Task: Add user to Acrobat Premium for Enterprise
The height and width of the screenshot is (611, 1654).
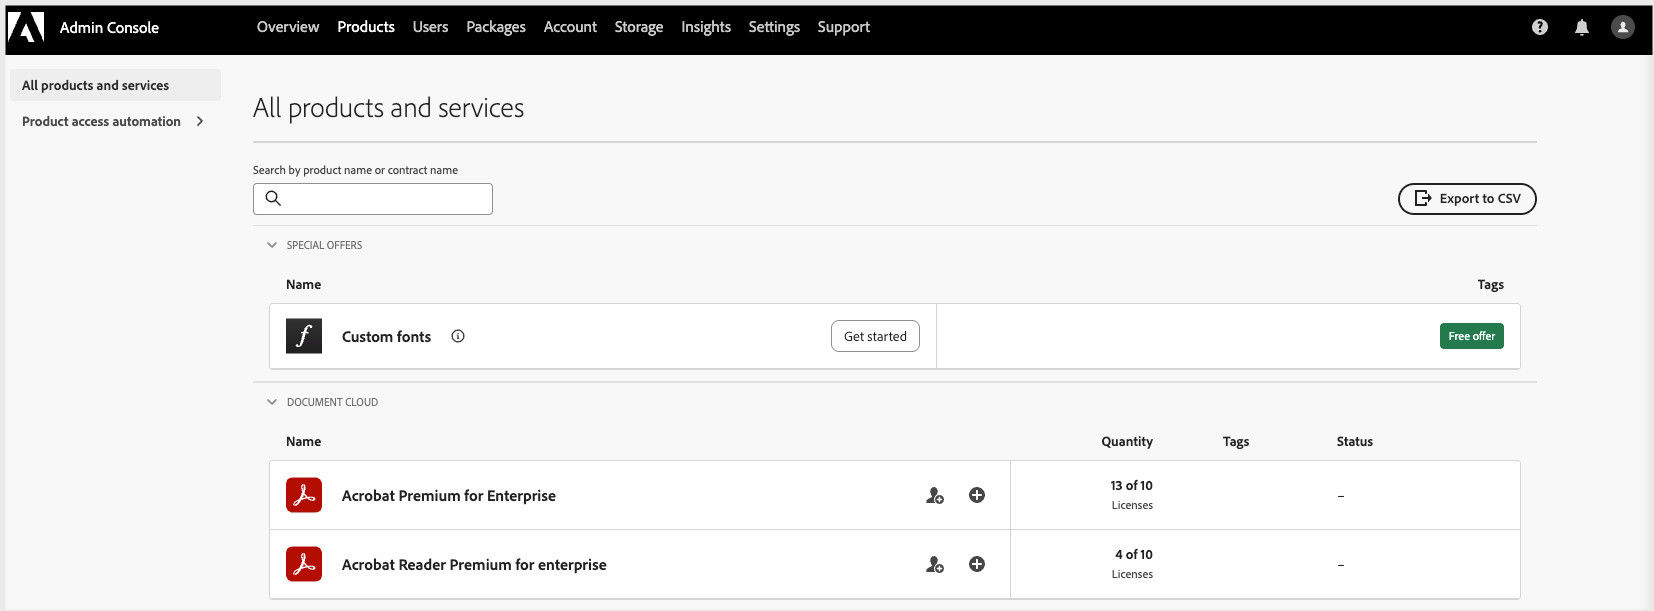Action: [x=935, y=495]
